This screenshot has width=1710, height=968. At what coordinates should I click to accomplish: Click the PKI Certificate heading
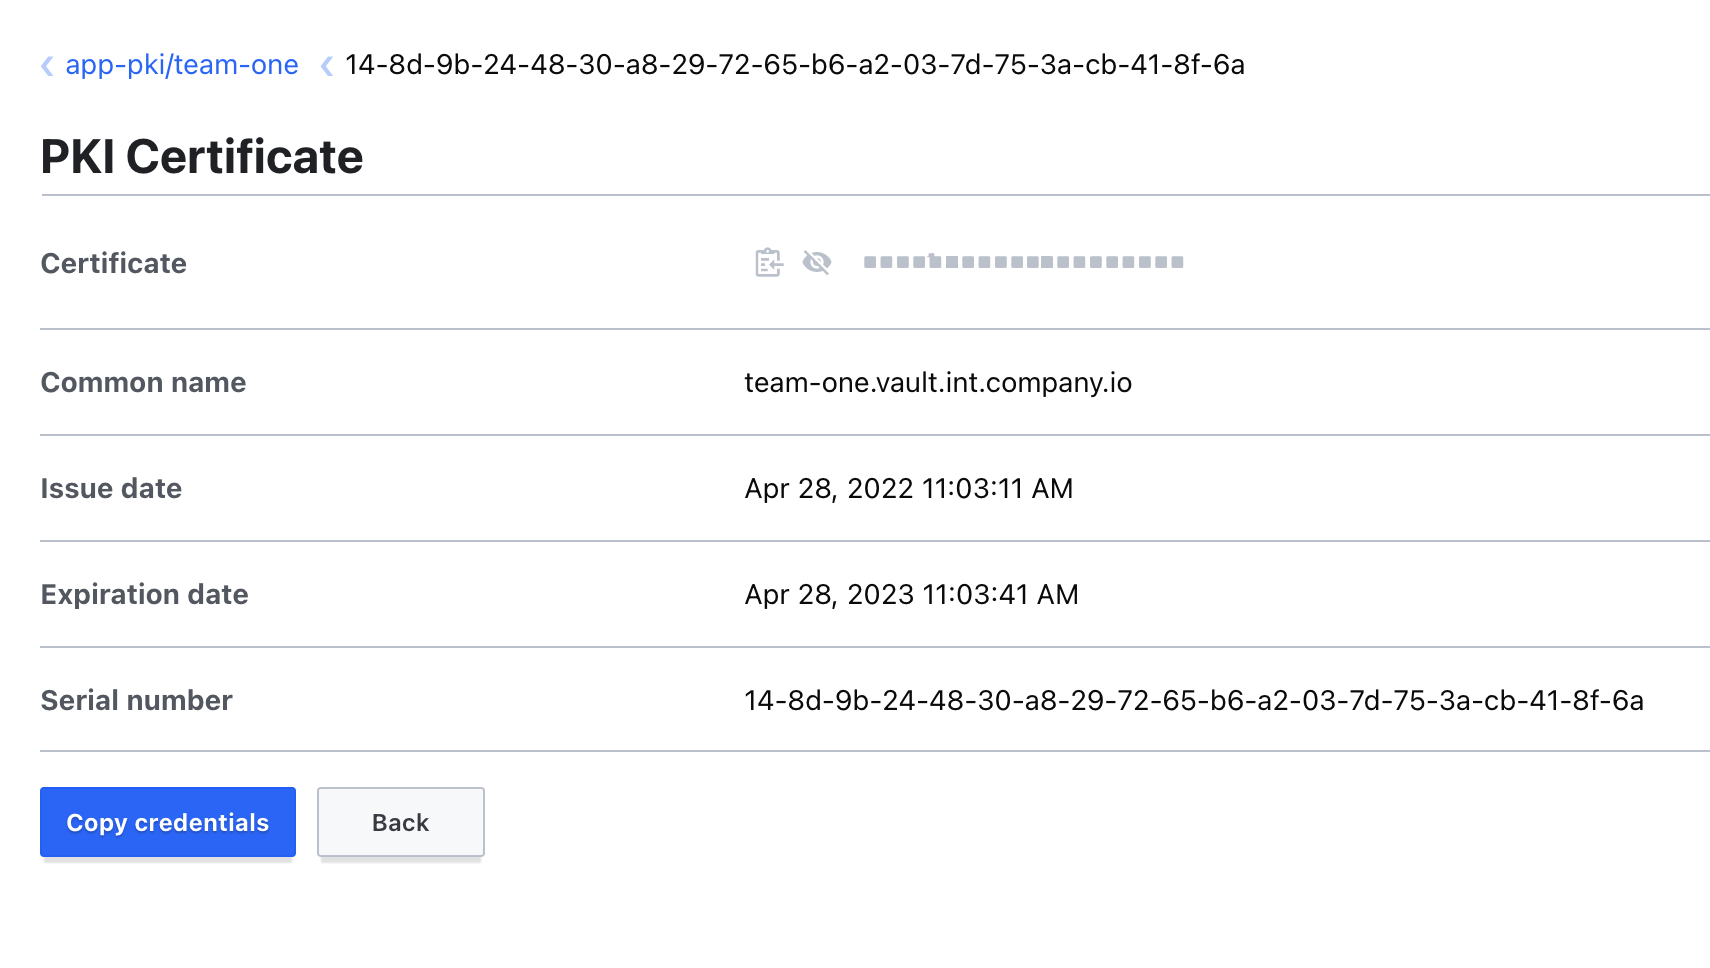pos(202,157)
